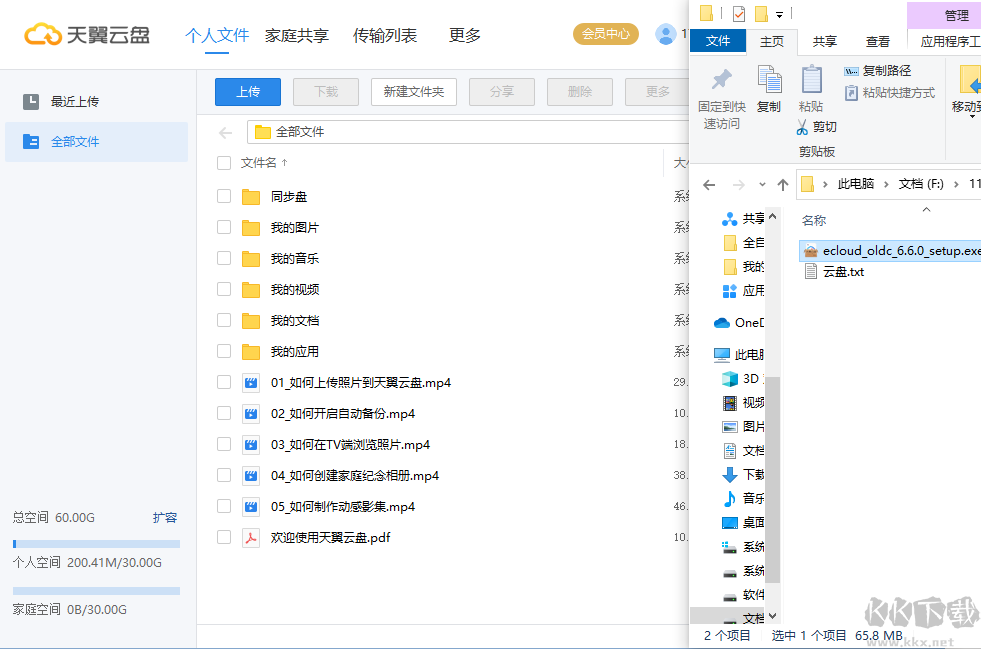Screen dimensions: 981x649
Task: Open the 更多 menu in the cloud drive toolbar
Action: click(x=657, y=91)
